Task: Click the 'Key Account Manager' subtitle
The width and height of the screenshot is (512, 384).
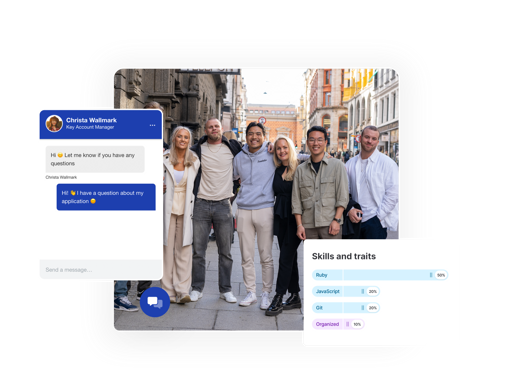Action: pos(90,127)
